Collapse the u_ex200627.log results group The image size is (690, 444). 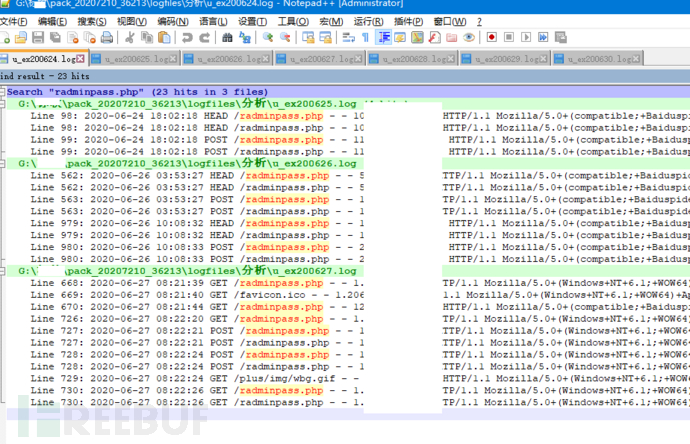tap(2, 271)
